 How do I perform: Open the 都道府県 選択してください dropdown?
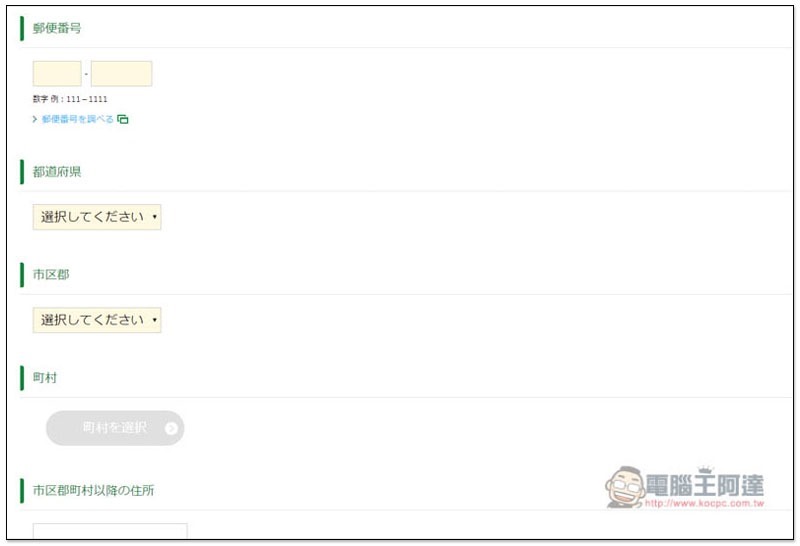click(97, 217)
